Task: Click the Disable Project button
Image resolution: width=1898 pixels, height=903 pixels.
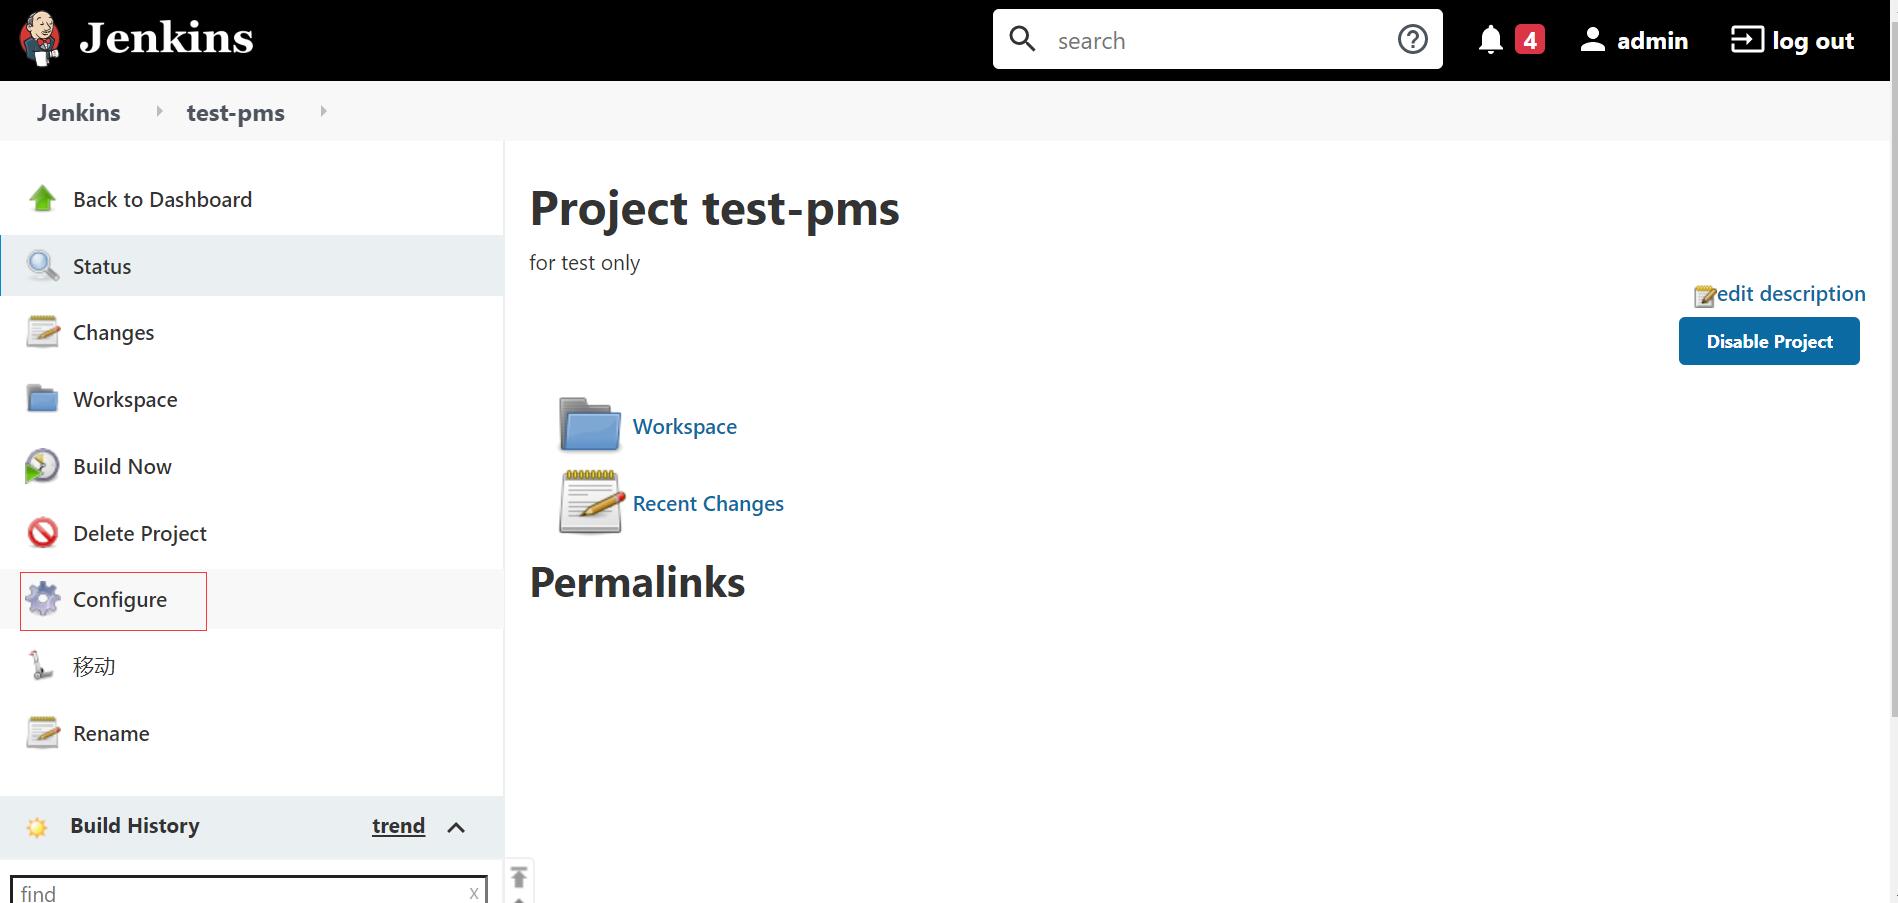Action: (x=1768, y=341)
